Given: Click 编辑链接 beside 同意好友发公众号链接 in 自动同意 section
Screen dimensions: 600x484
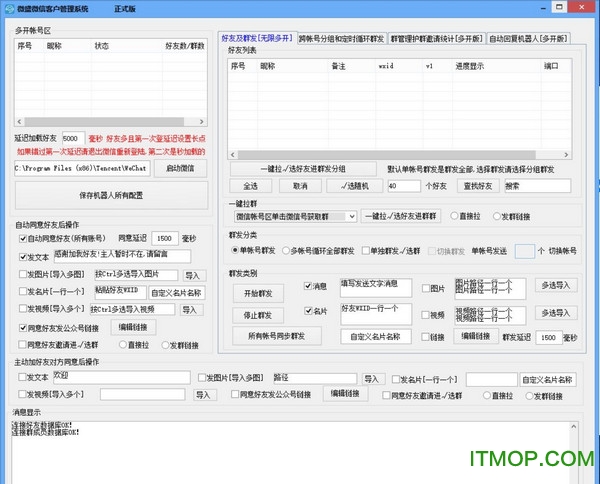Looking at the screenshot, I should click(133, 327).
